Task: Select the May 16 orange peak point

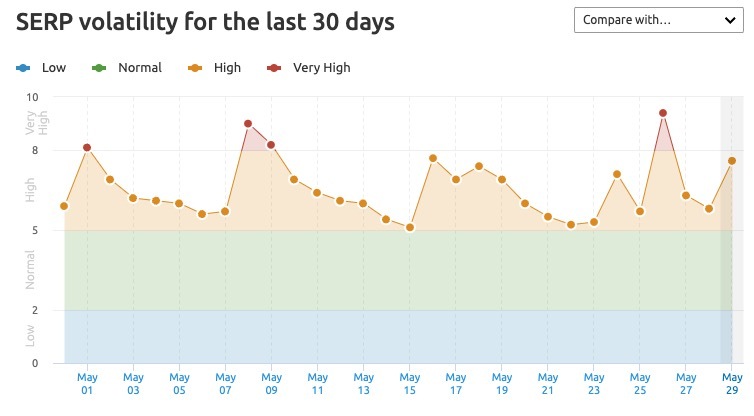Action: [433, 158]
